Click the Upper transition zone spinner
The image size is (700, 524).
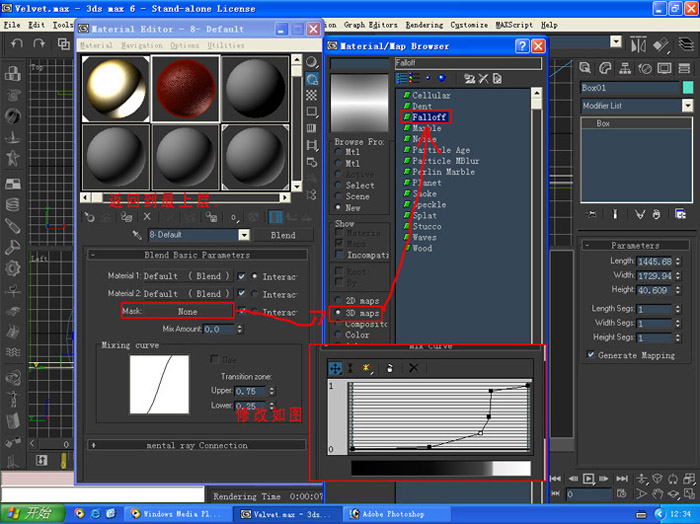pyautogui.click(x=271, y=391)
